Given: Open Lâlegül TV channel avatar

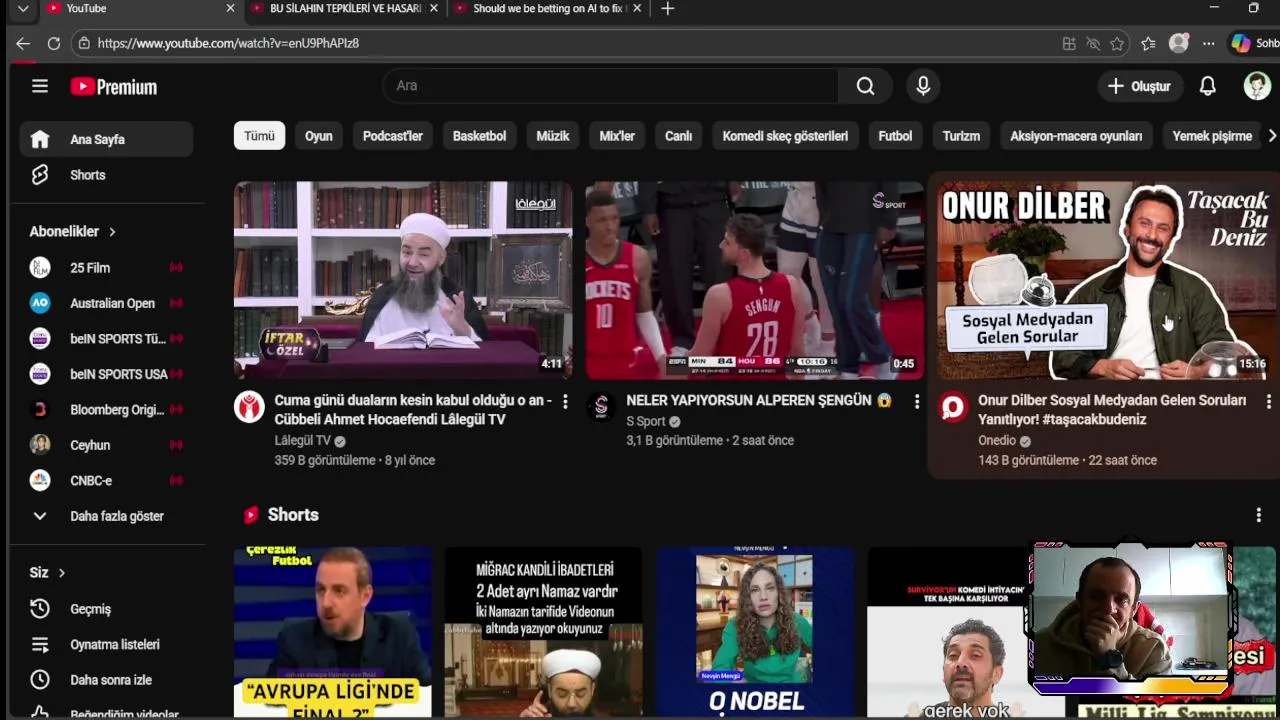Looking at the screenshot, I should tap(249, 407).
